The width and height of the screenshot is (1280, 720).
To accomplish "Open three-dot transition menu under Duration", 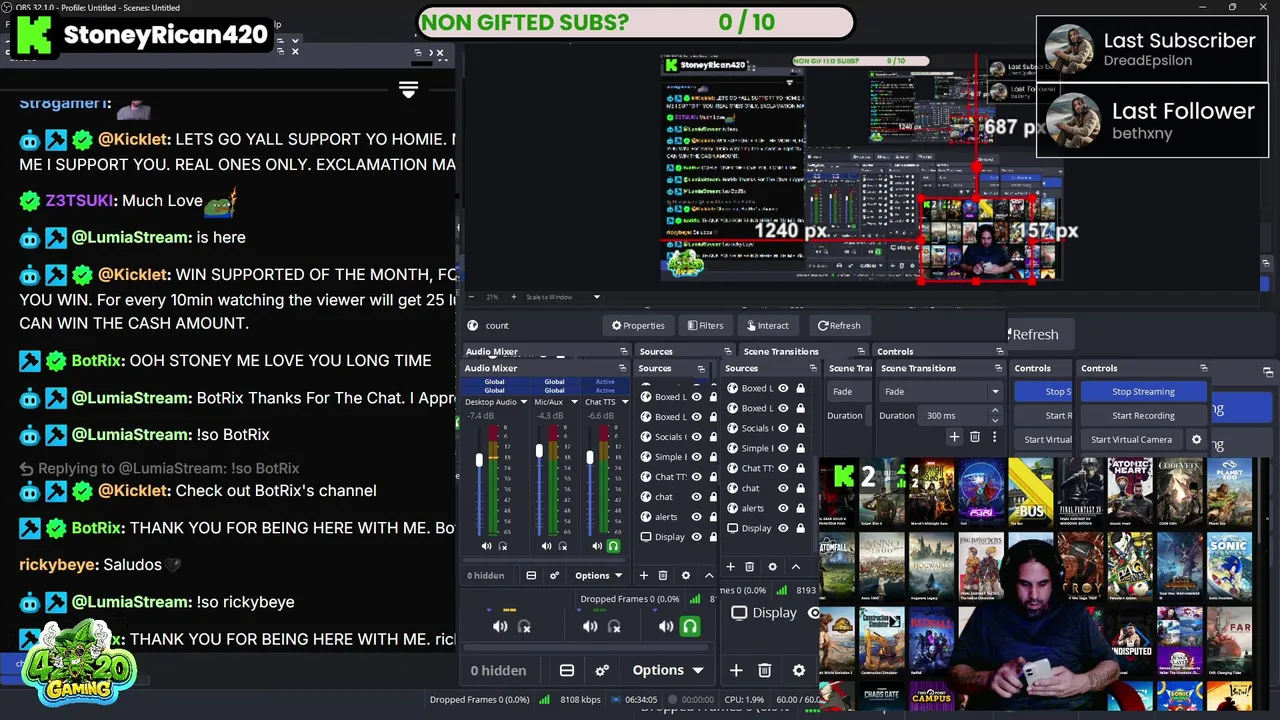I will pyautogui.click(x=994, y=437).
